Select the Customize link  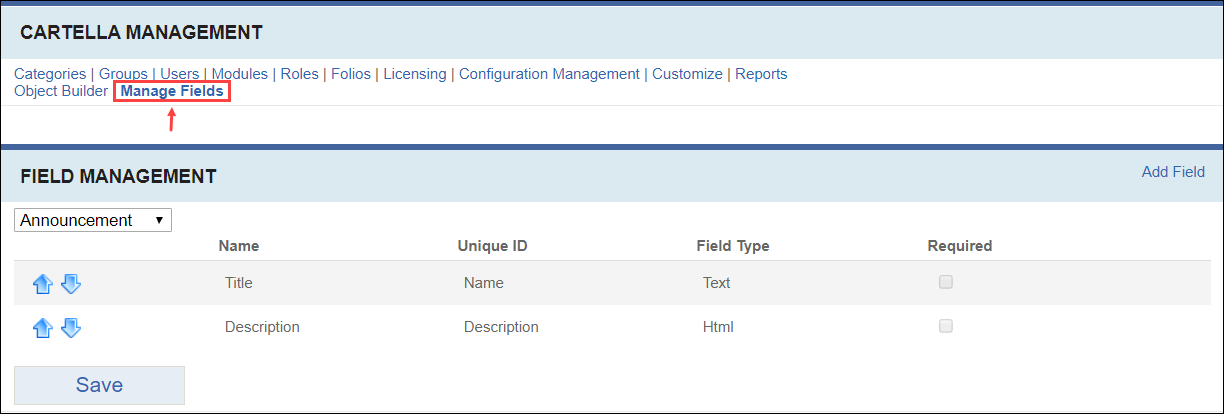687,74
